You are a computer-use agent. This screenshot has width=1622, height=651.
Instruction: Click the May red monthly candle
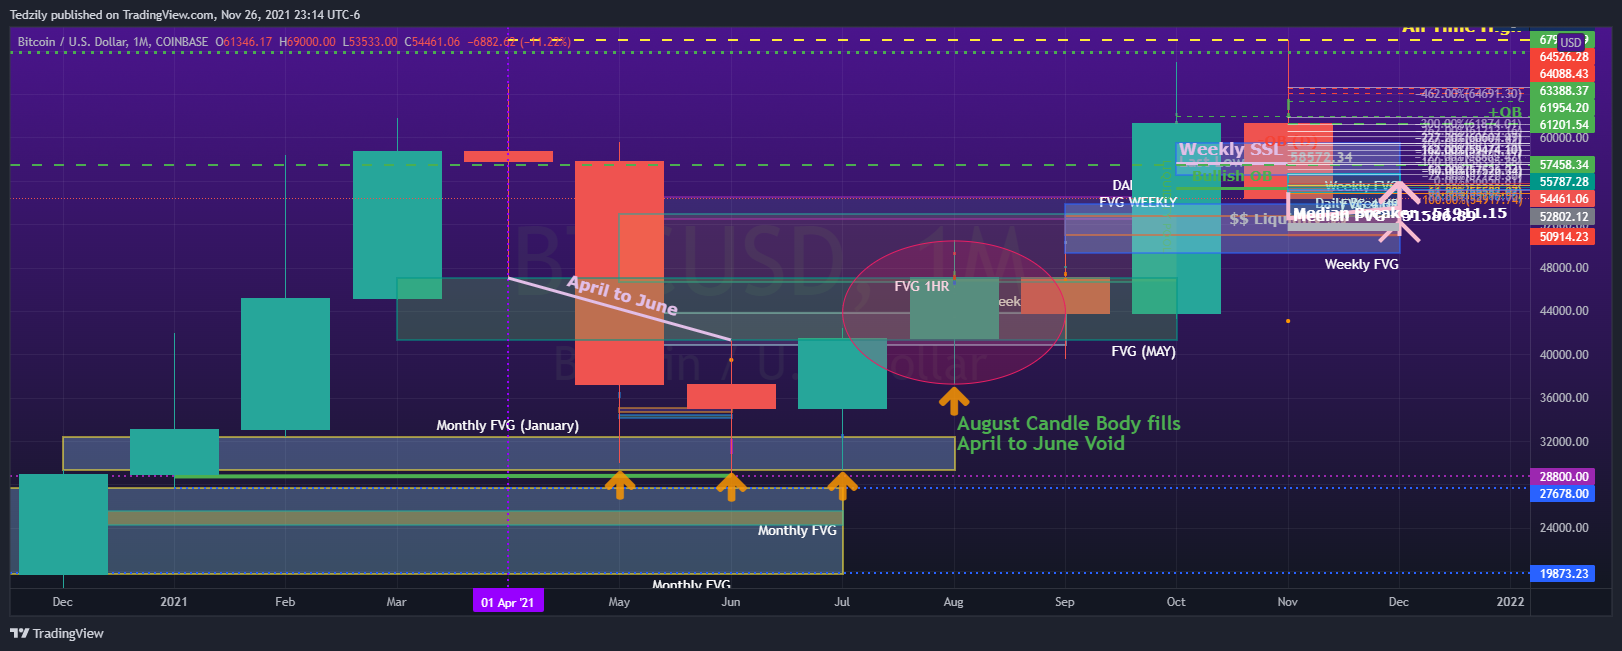pos(619,273)
